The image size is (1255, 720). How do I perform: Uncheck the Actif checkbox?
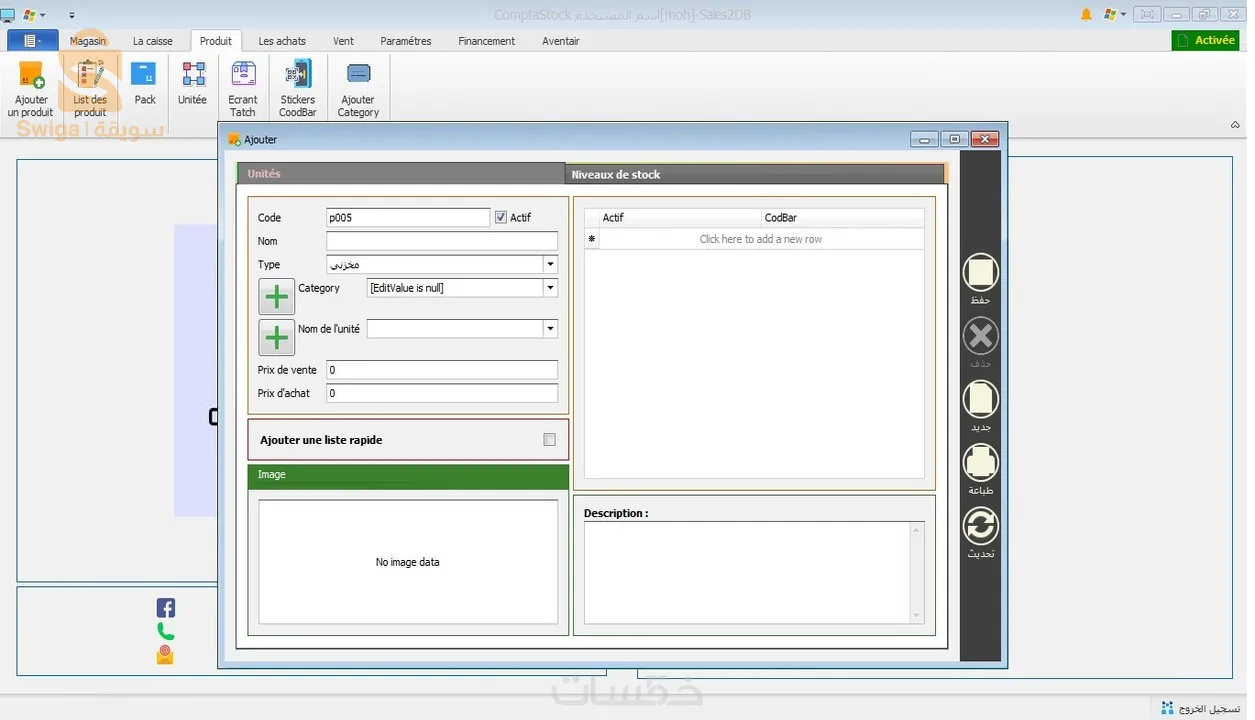click(502, 217)
